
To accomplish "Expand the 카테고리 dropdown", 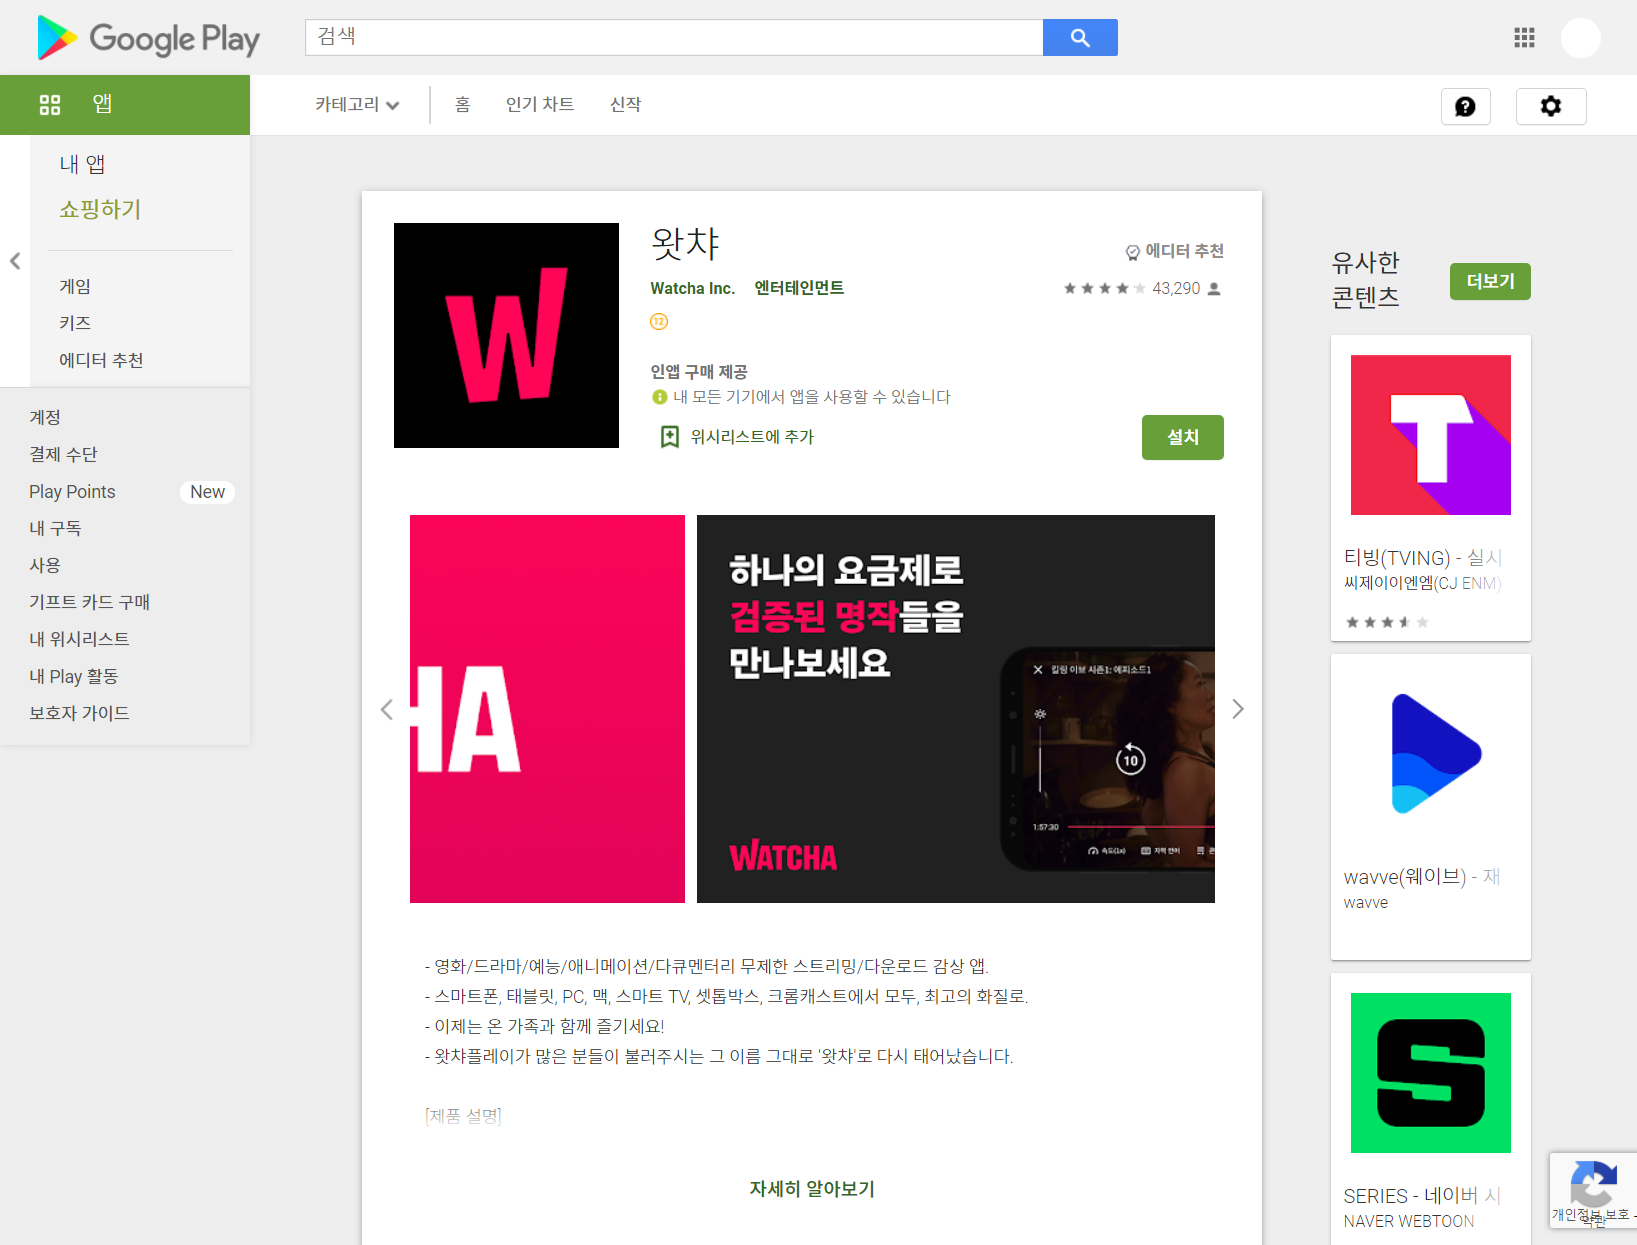I will pyautogui.click(x=357, y=104).
